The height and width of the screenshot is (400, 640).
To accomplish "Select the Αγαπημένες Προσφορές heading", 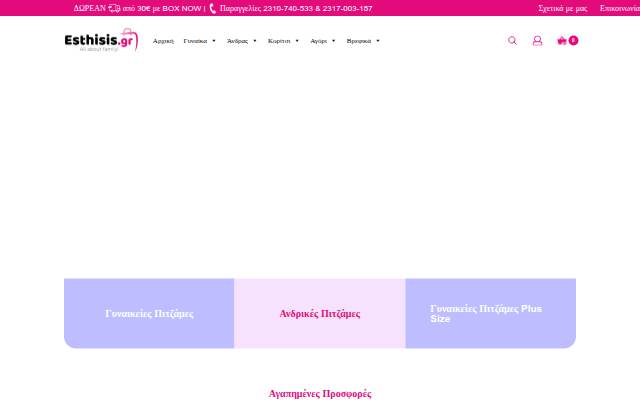I will coord(320,393).
